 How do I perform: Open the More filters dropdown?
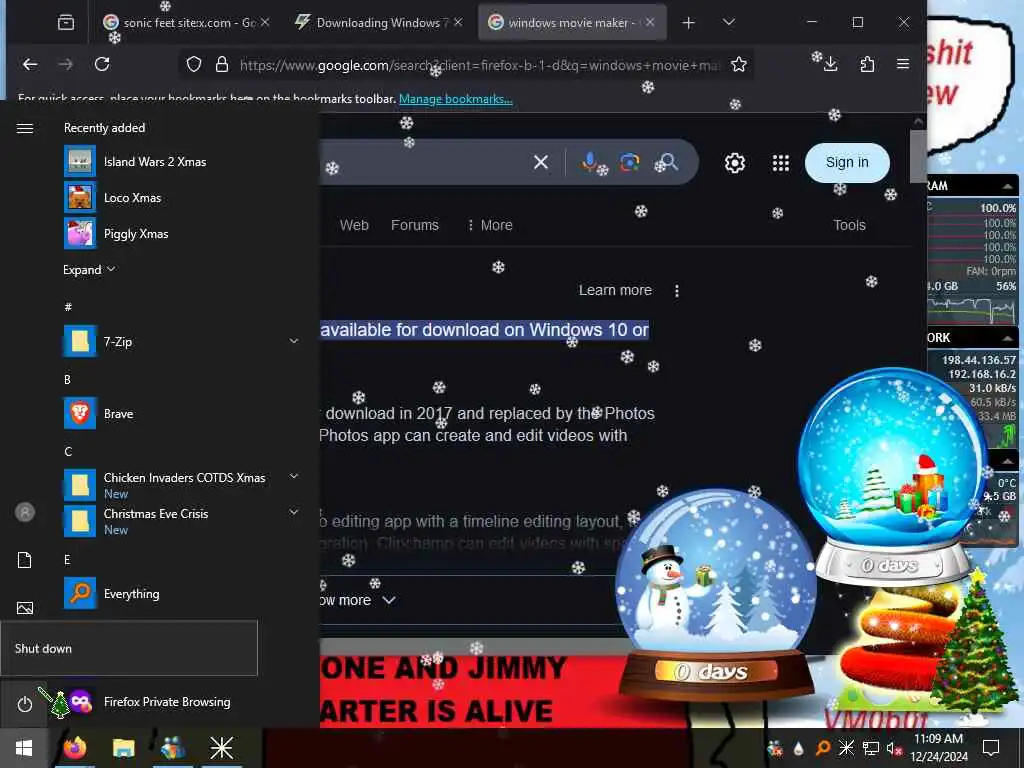click(490, 225)
